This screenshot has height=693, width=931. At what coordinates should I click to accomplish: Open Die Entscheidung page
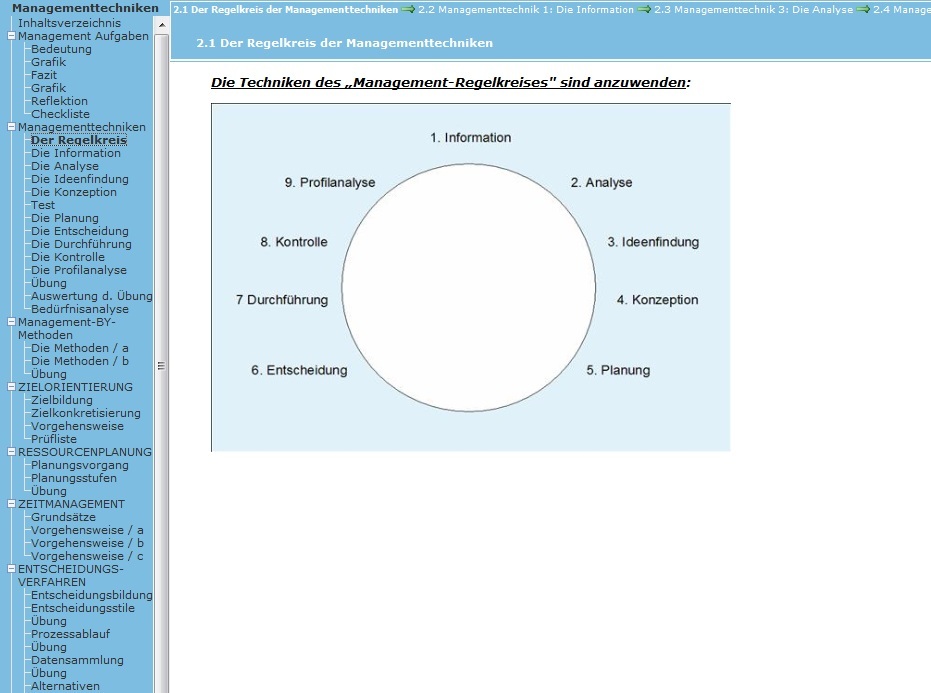click(x=80, y=232)
